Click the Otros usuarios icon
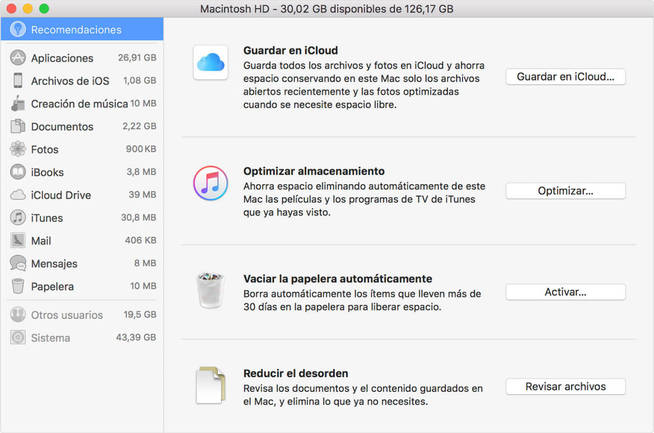Screen dimensions: 654x433 18,315
